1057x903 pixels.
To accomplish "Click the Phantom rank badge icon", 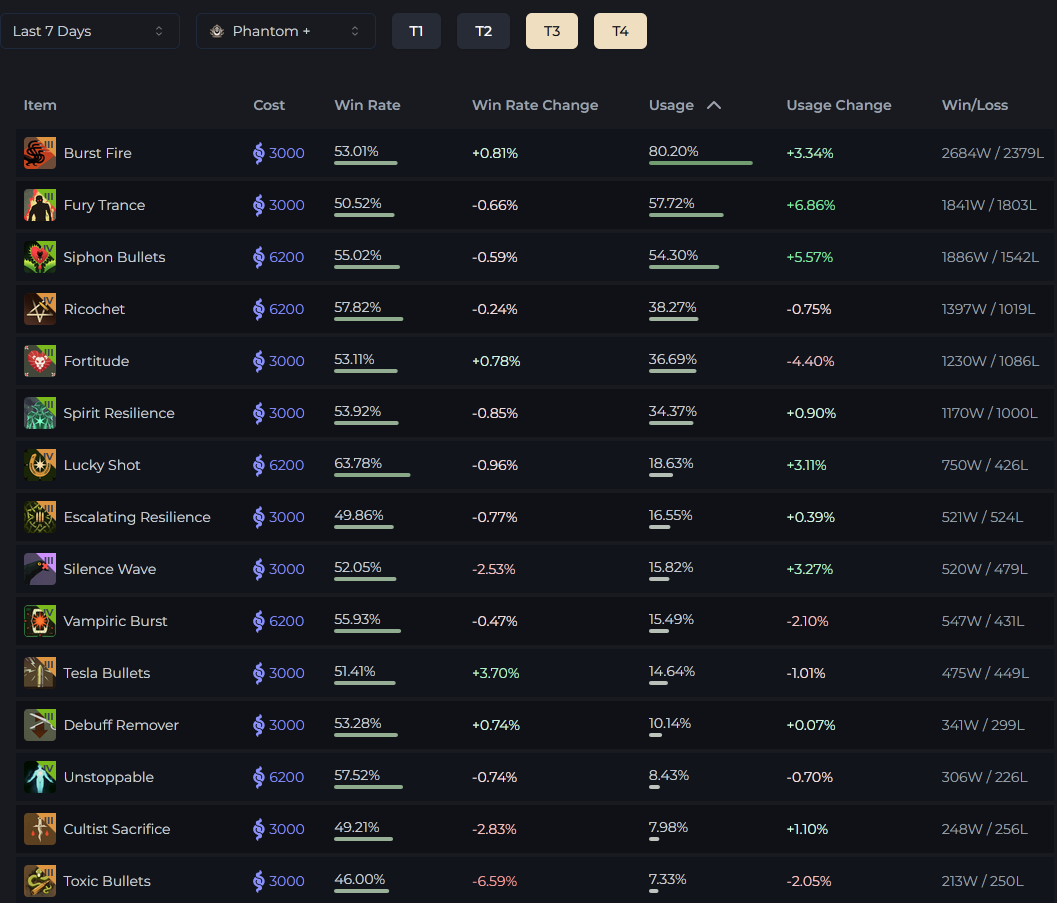I will click(x=217, y=31).
